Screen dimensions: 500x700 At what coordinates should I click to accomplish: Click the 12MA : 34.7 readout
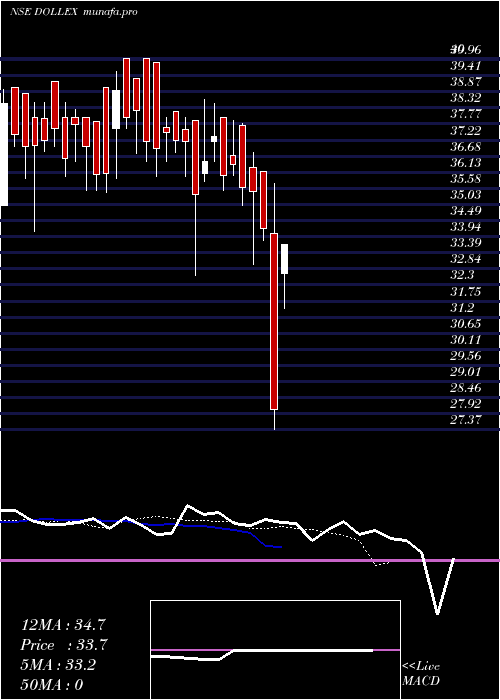[x=63, y=625]
